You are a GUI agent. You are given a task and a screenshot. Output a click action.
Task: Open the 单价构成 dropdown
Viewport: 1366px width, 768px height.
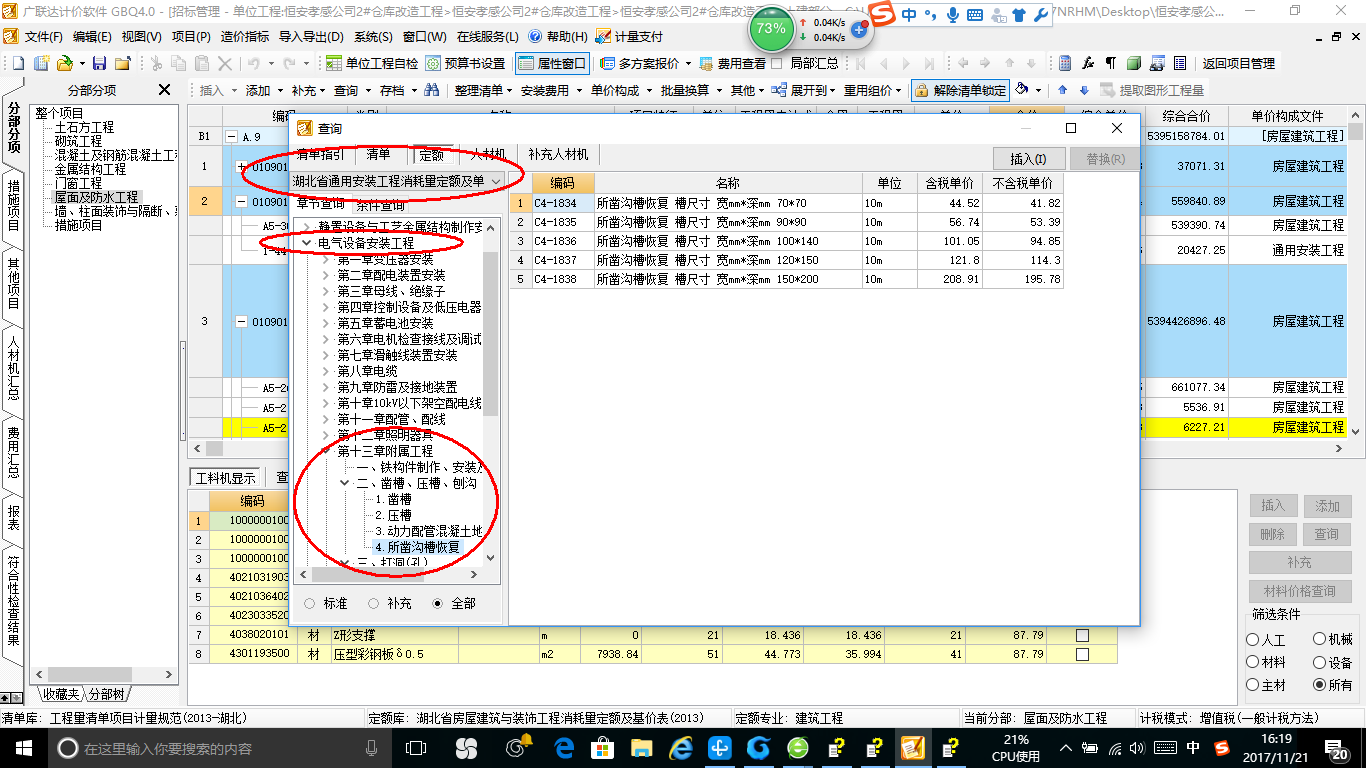point(620,90)
